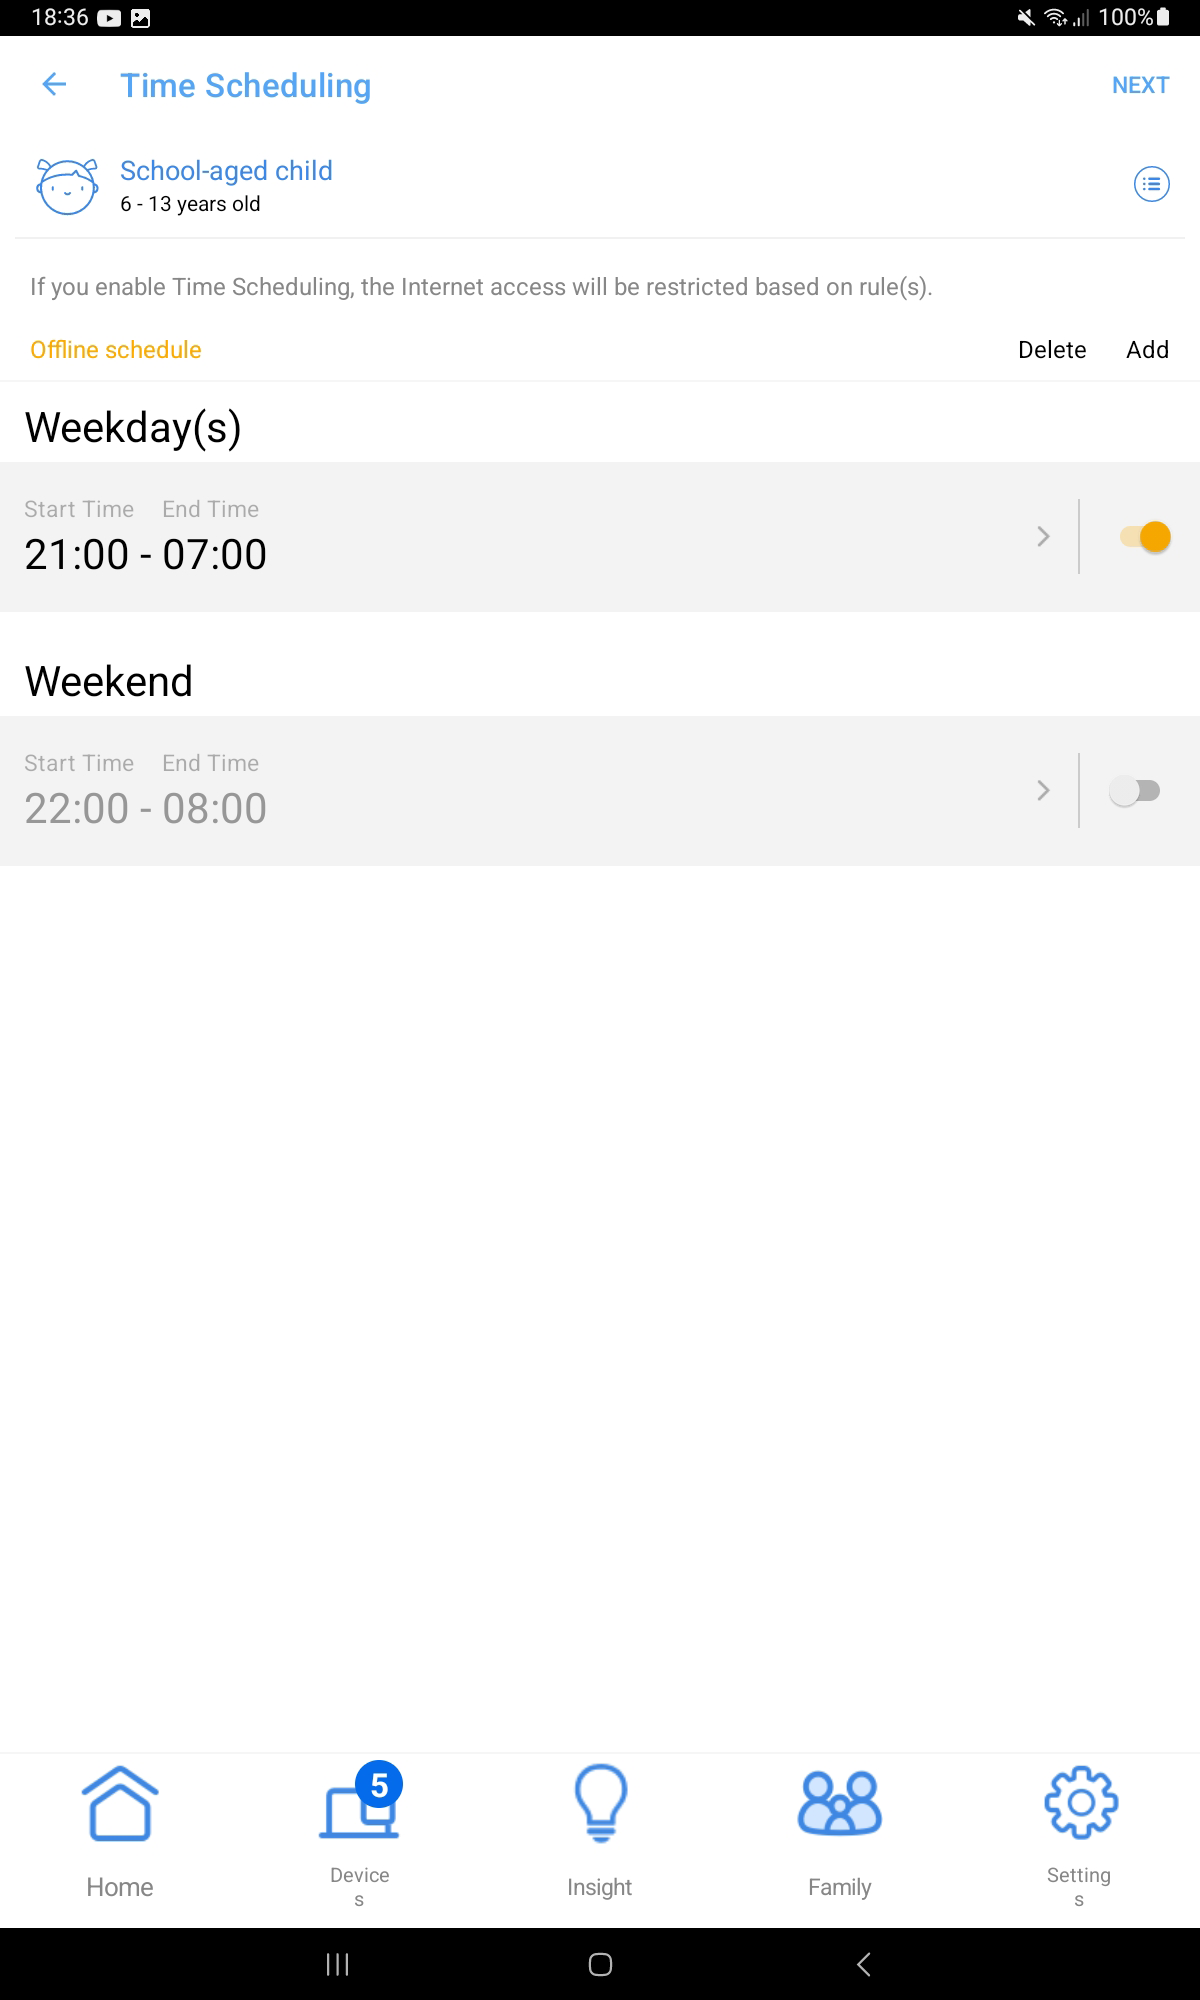Select the 21:00 - 07:00 time range
The image size is (1200, 2000).
(146, 555)
